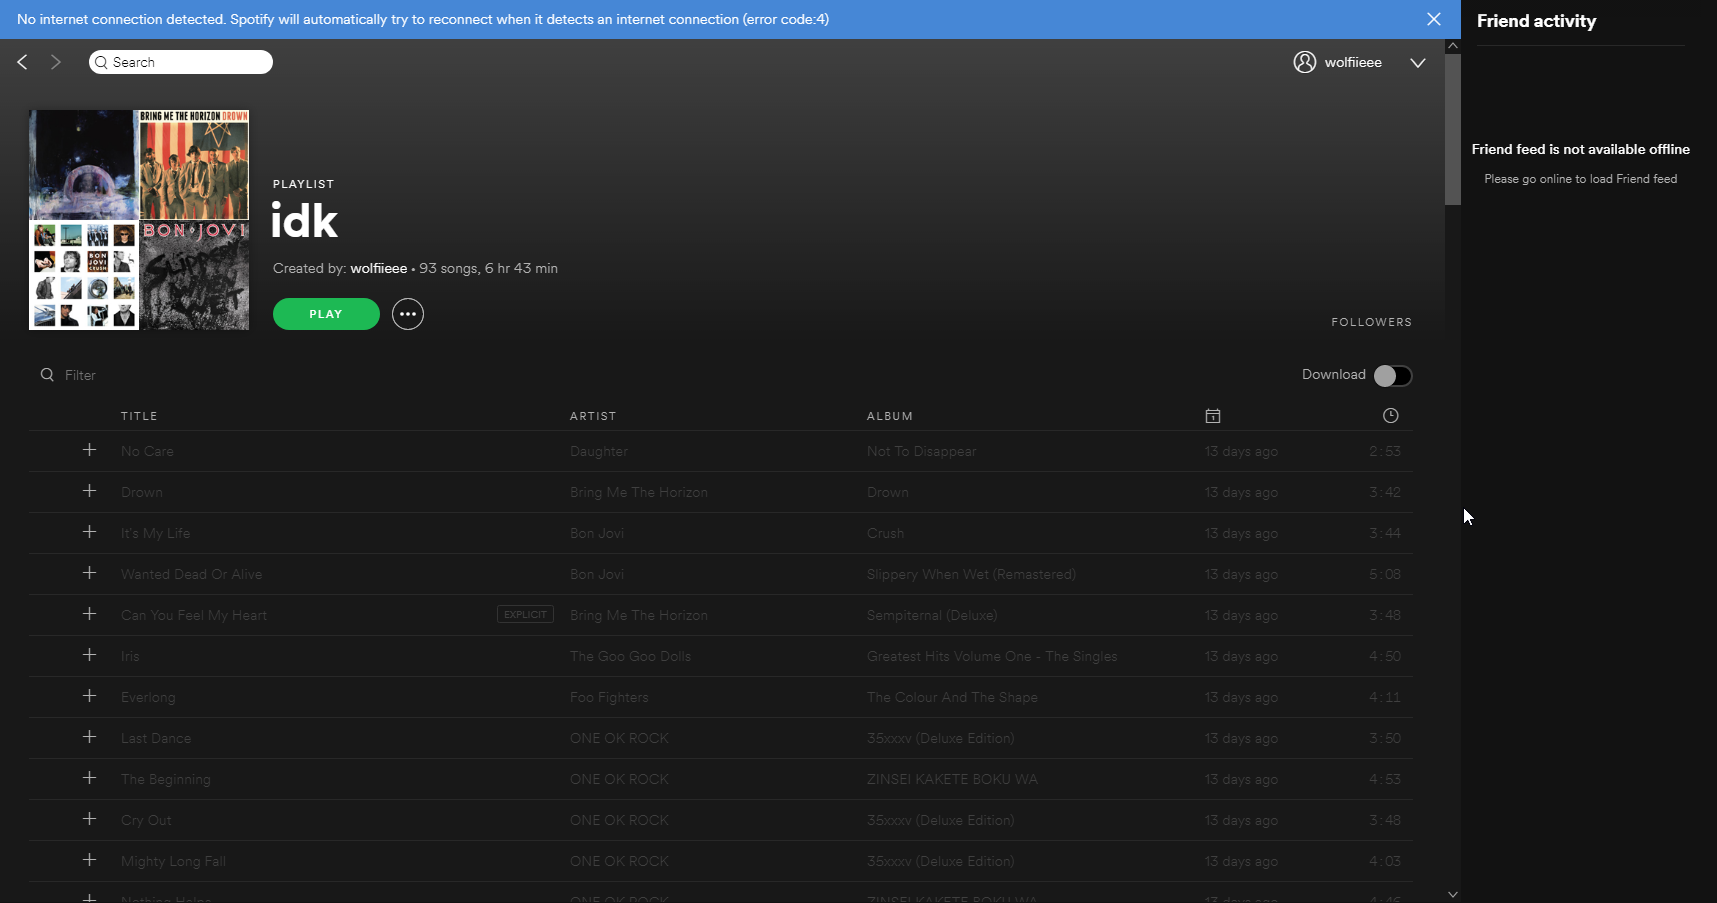
Task: Add Can You Feel My Heart plus icon
Action: pyautogui.click(x=89, y=614)
